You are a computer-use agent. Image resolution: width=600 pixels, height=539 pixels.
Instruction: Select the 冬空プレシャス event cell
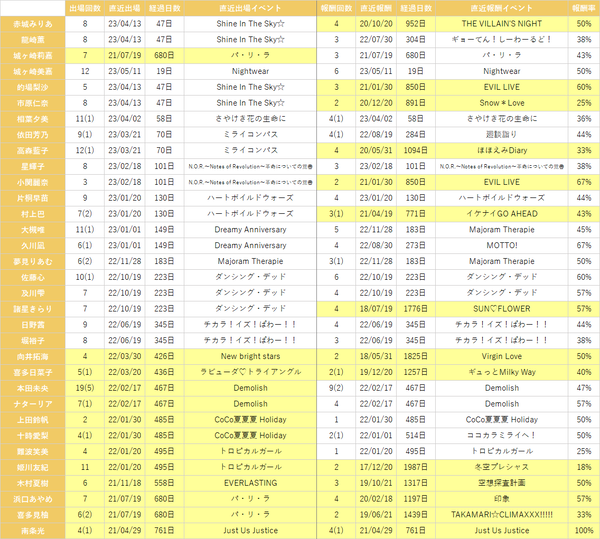pos(502,467)
